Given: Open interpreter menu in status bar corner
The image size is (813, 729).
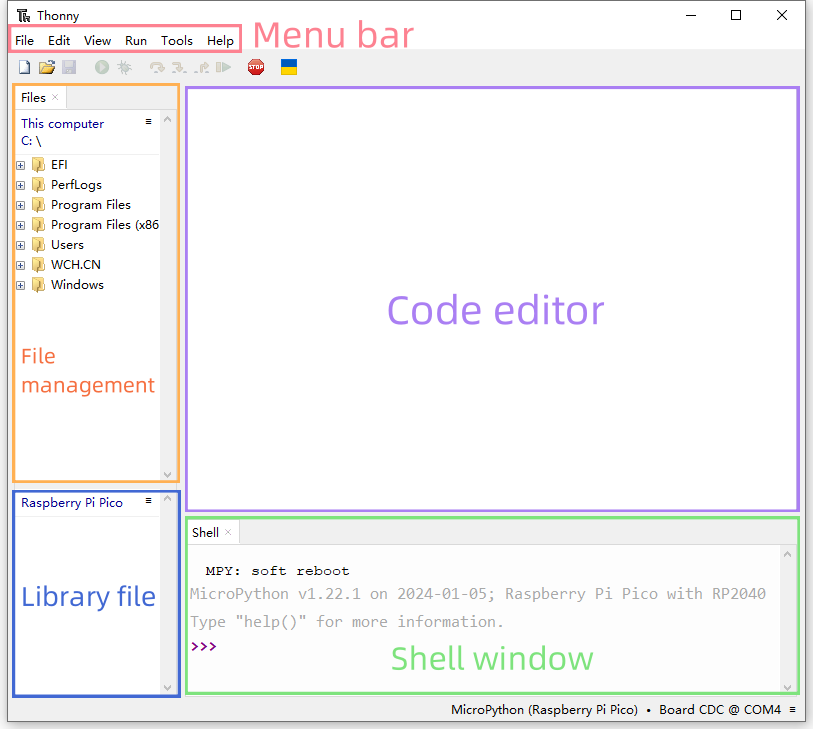Looking at the screenshot, I should (793, 709).
